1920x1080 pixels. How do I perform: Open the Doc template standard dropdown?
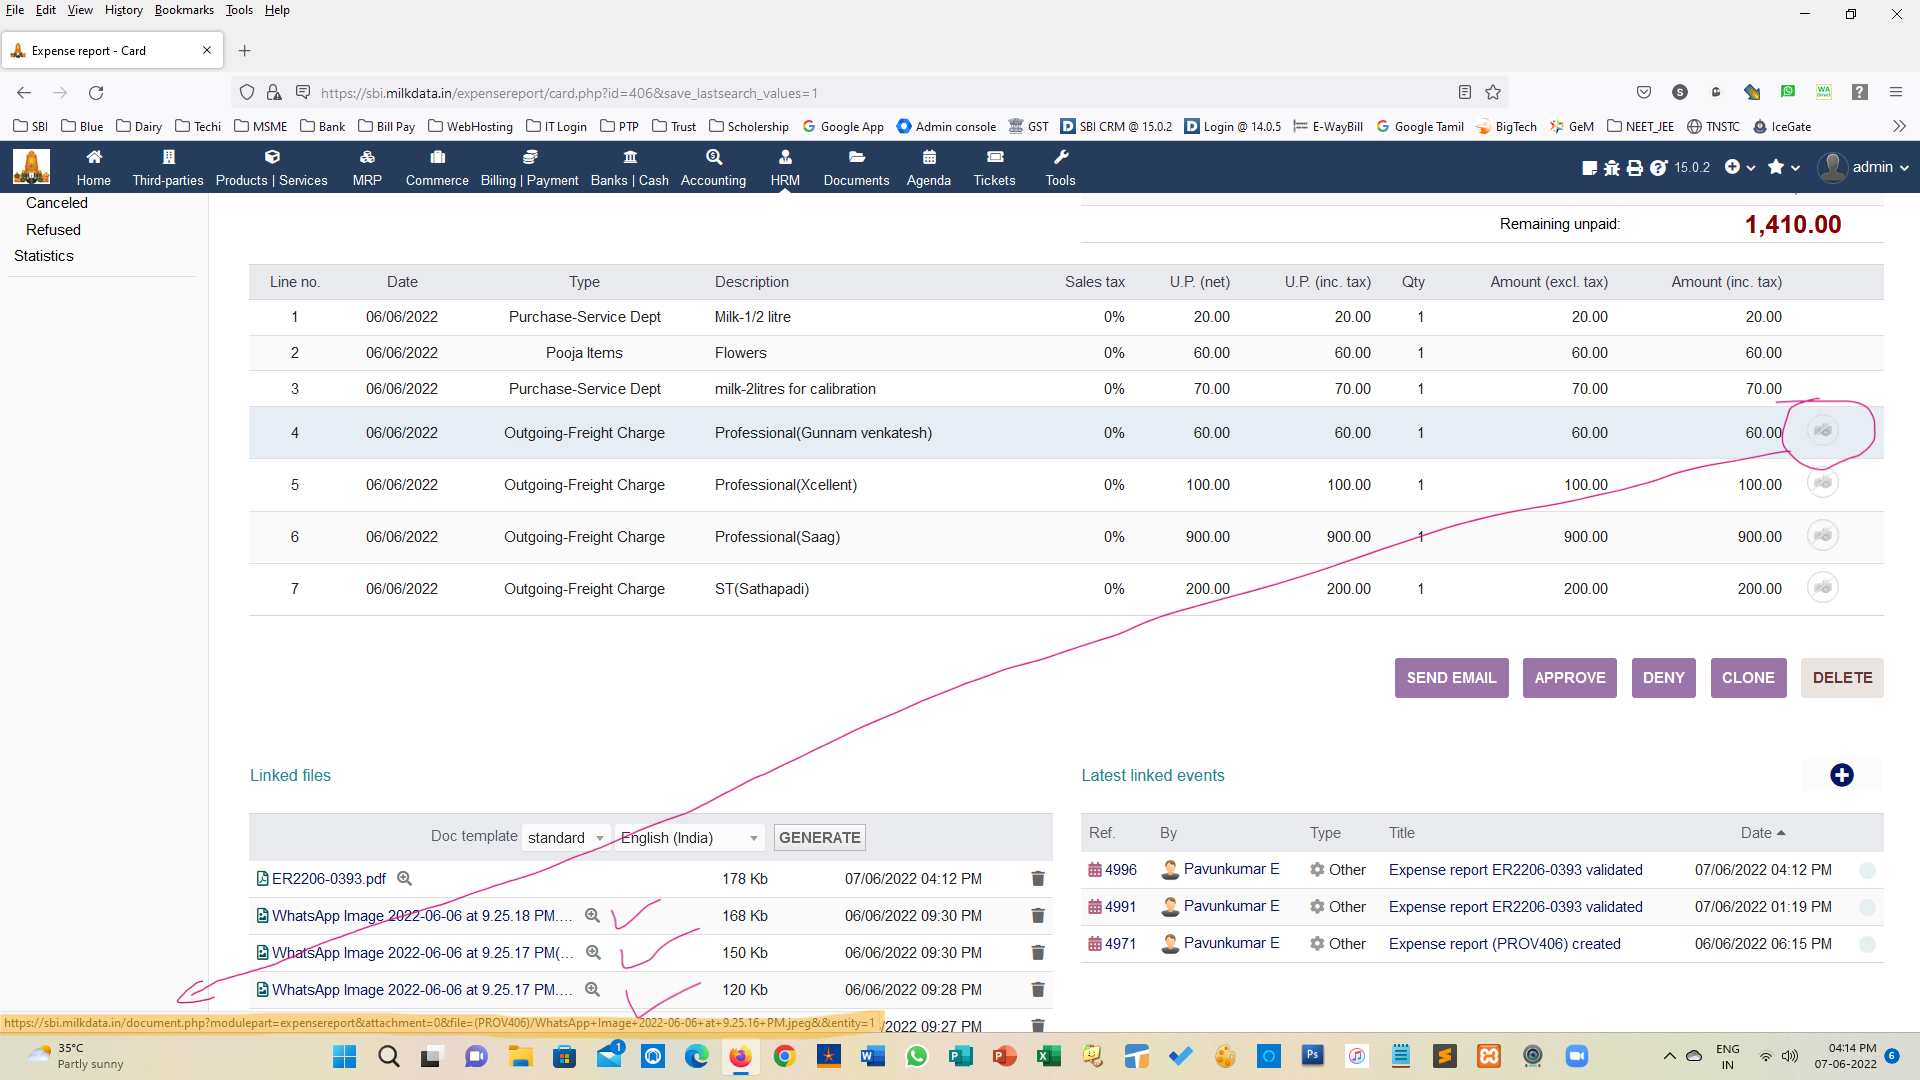point(566,838)
